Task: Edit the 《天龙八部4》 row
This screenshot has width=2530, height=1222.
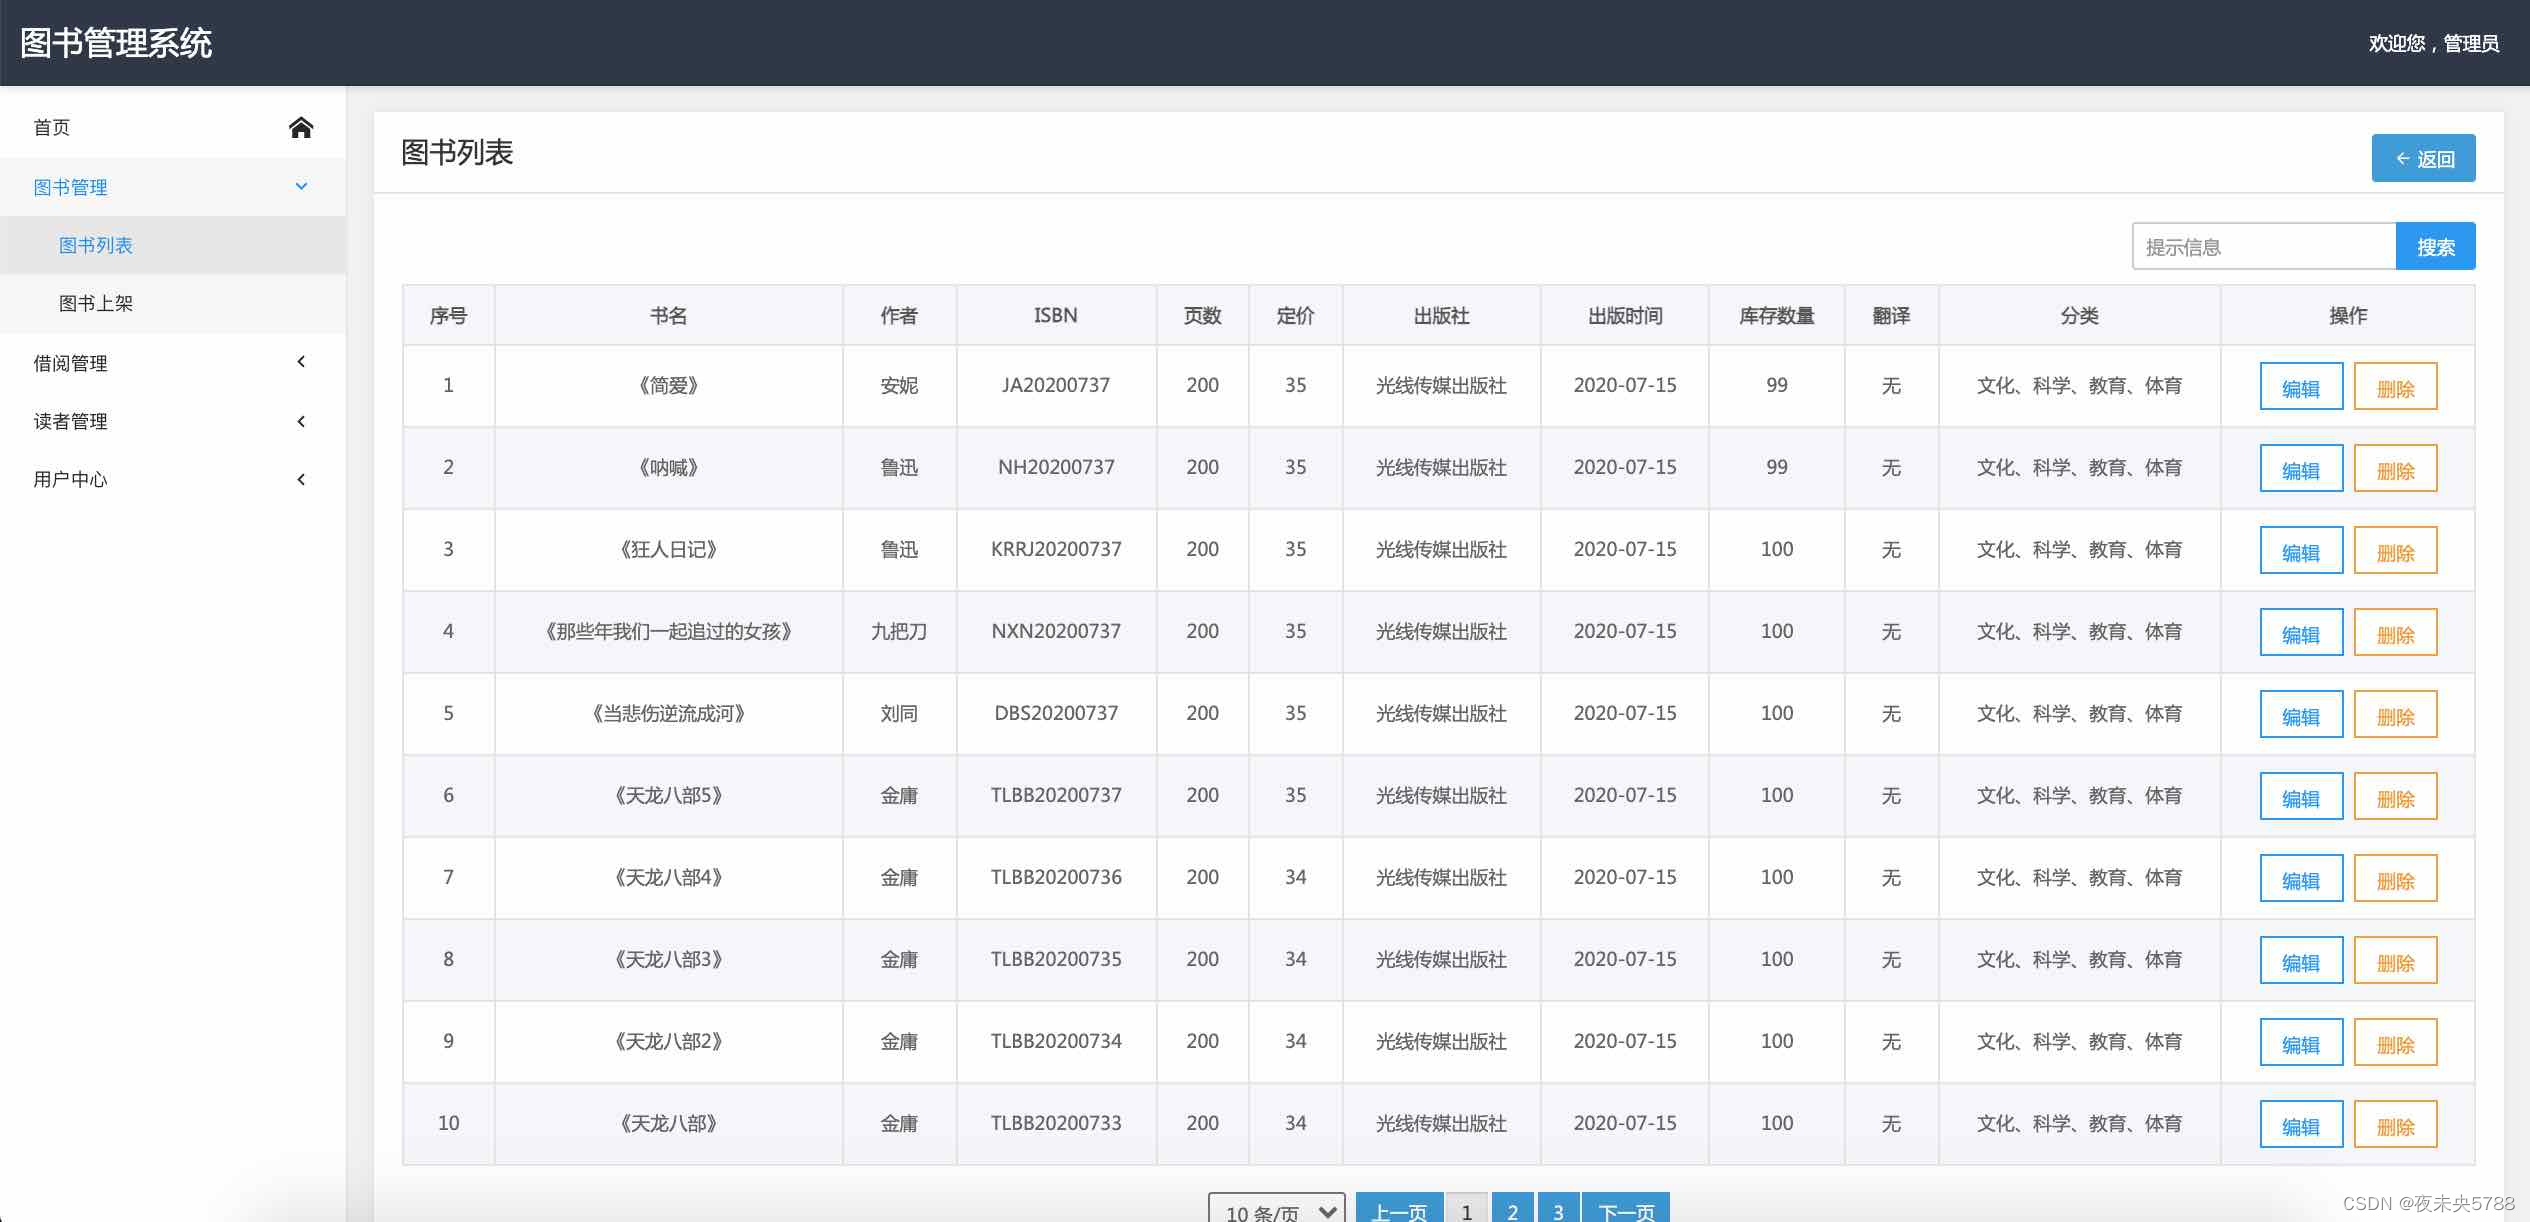Action: pyautogui.click(x=2301, y=879)
